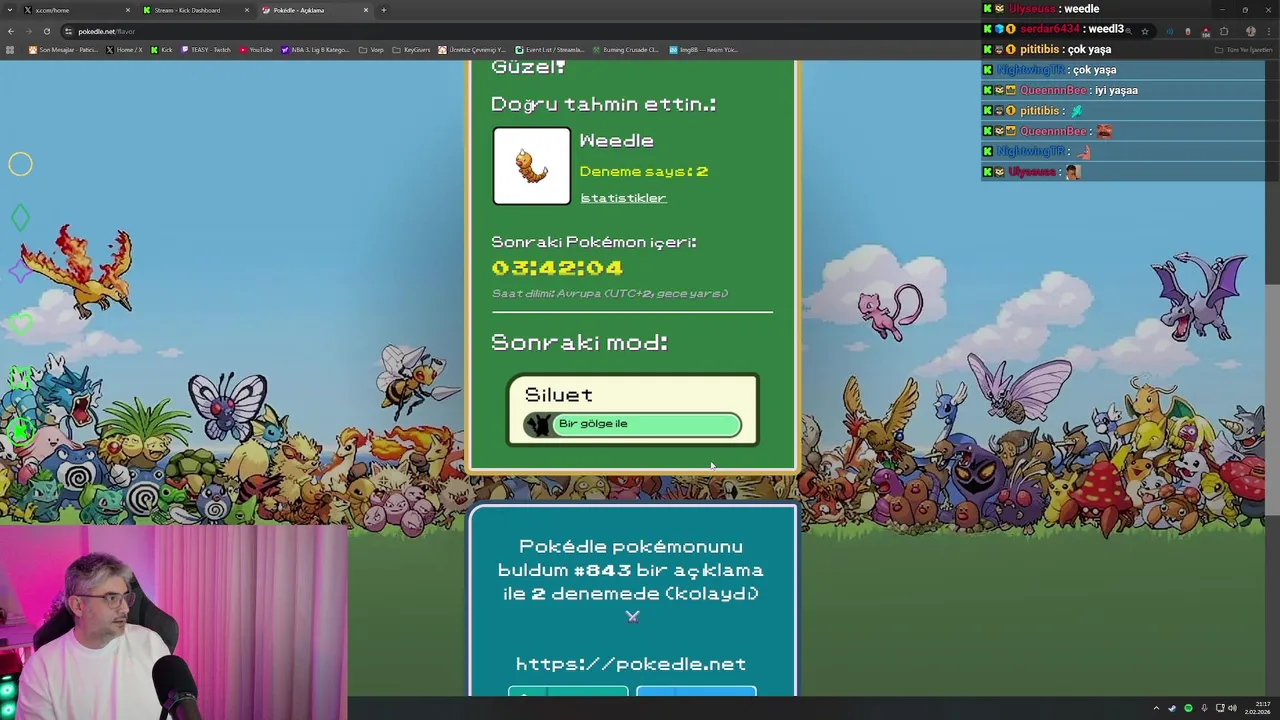This screenshot has height=720, width=1280.
Task: Open the Steam tray icon
Action: pyautogui.click(x=1172, y=708)
